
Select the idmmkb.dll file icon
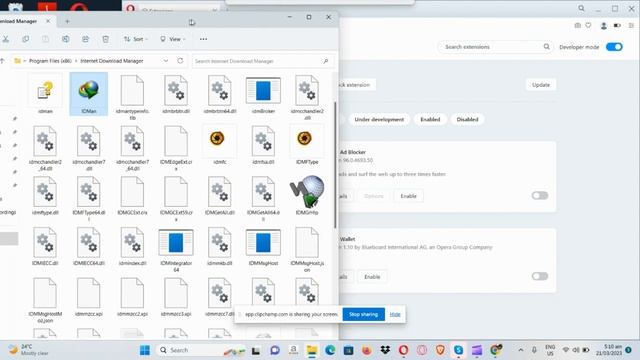point(220,242)
